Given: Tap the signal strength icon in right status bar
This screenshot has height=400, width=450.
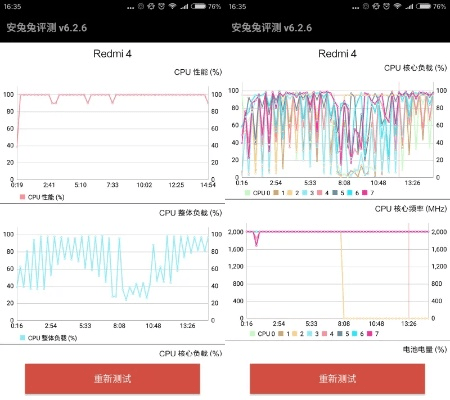Looking at the screenshot, I should (409, 6).
